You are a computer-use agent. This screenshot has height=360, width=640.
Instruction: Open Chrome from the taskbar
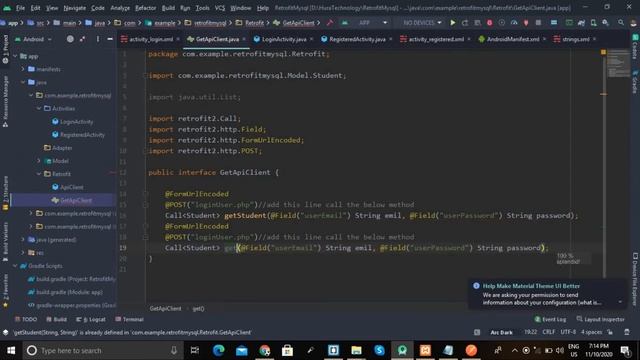pos(264,350)
